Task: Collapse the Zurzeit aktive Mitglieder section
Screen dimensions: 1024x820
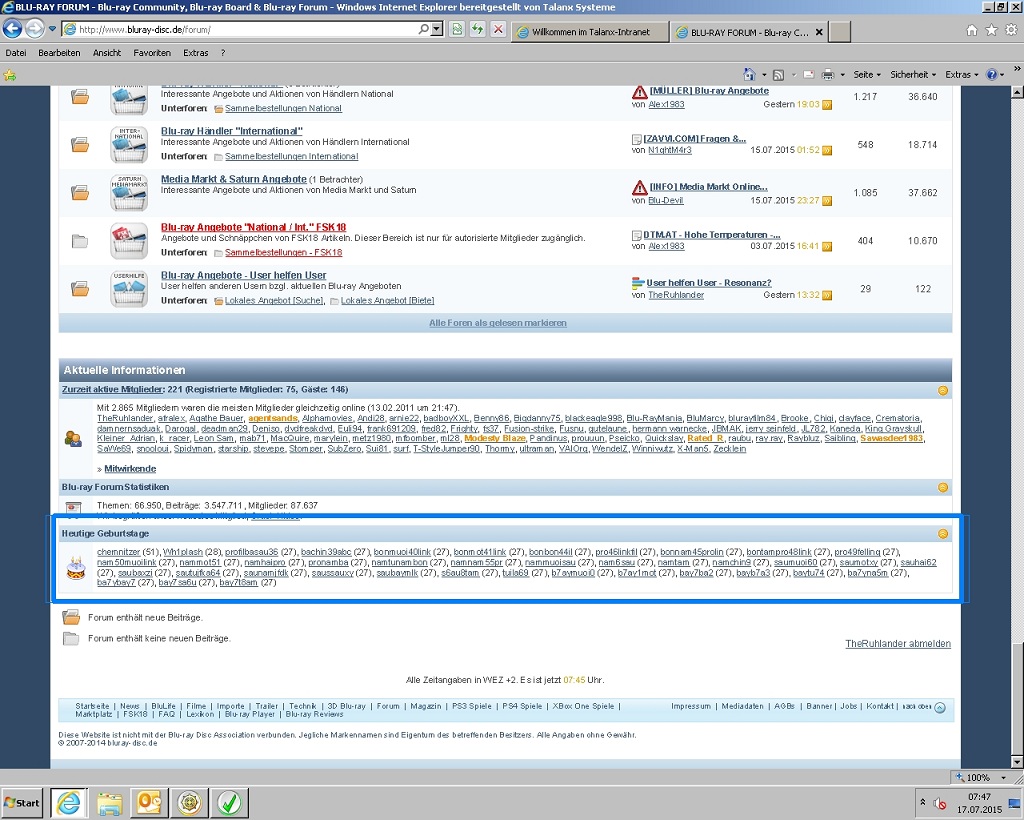Action: (x=942, y=390)
